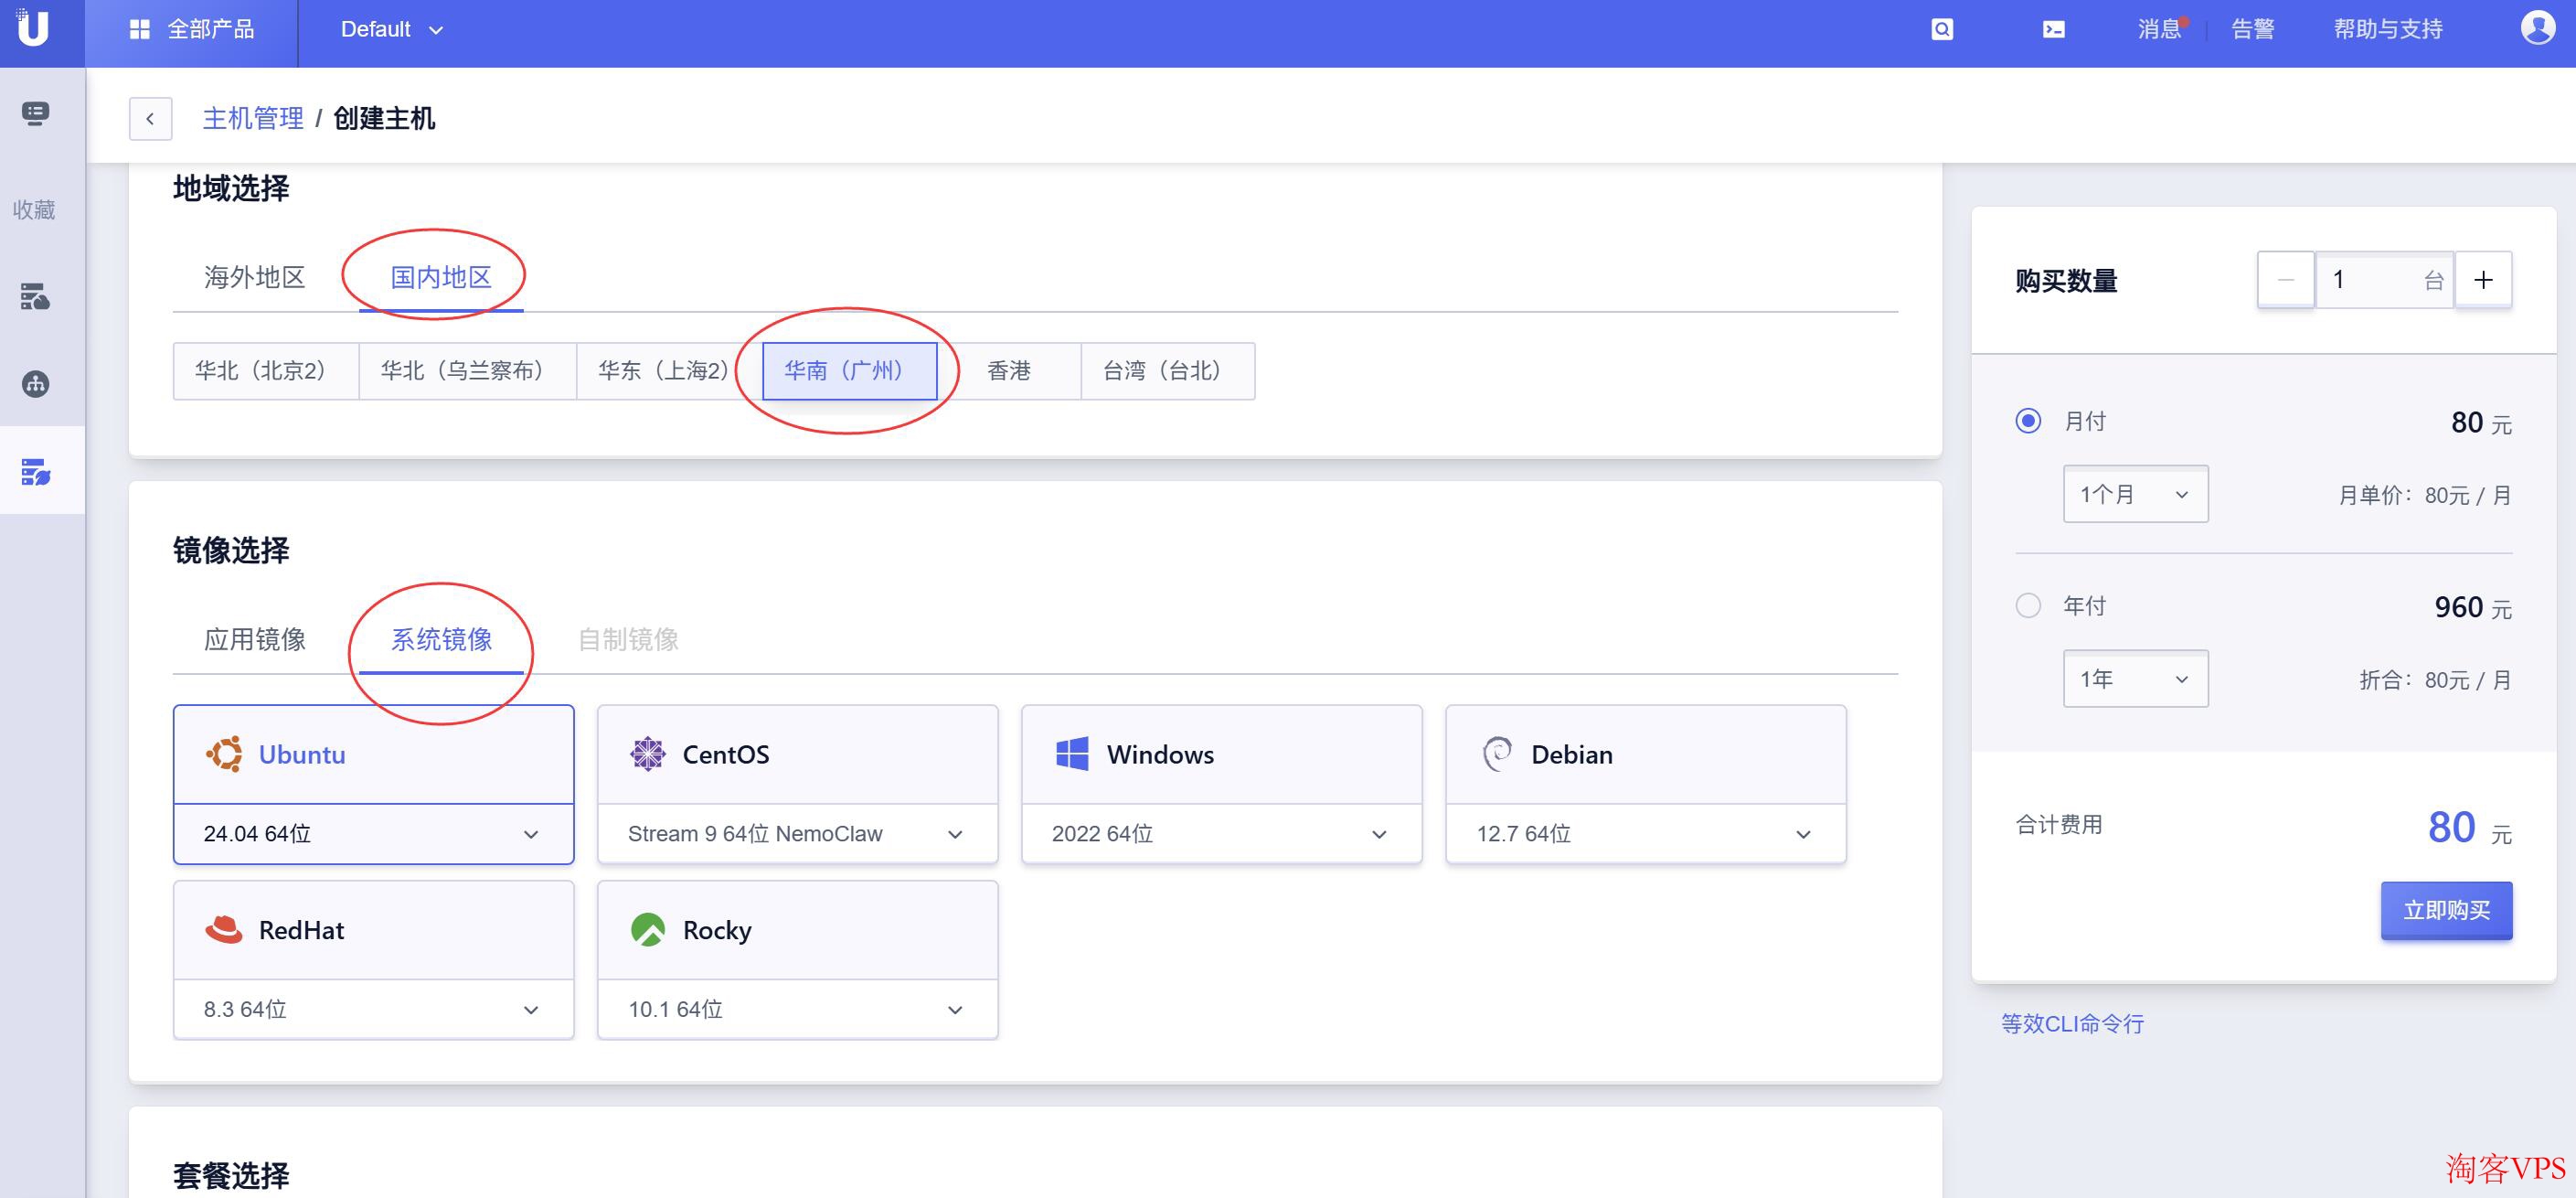Open 消息 notifications
This screenshot has height=1198, width=2576.
click(2160, 29)
